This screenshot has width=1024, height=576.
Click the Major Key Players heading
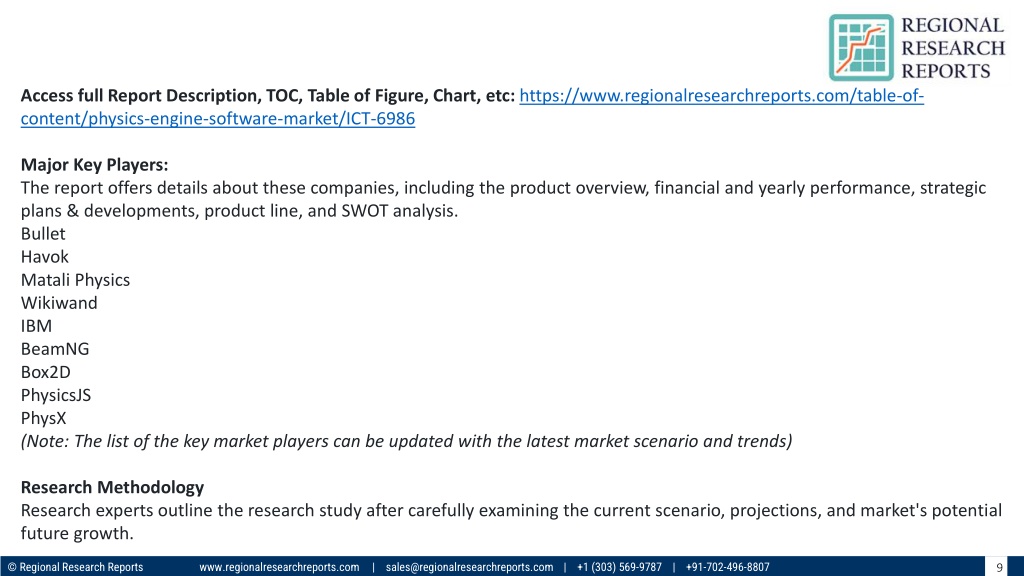[x=94, y=165]
